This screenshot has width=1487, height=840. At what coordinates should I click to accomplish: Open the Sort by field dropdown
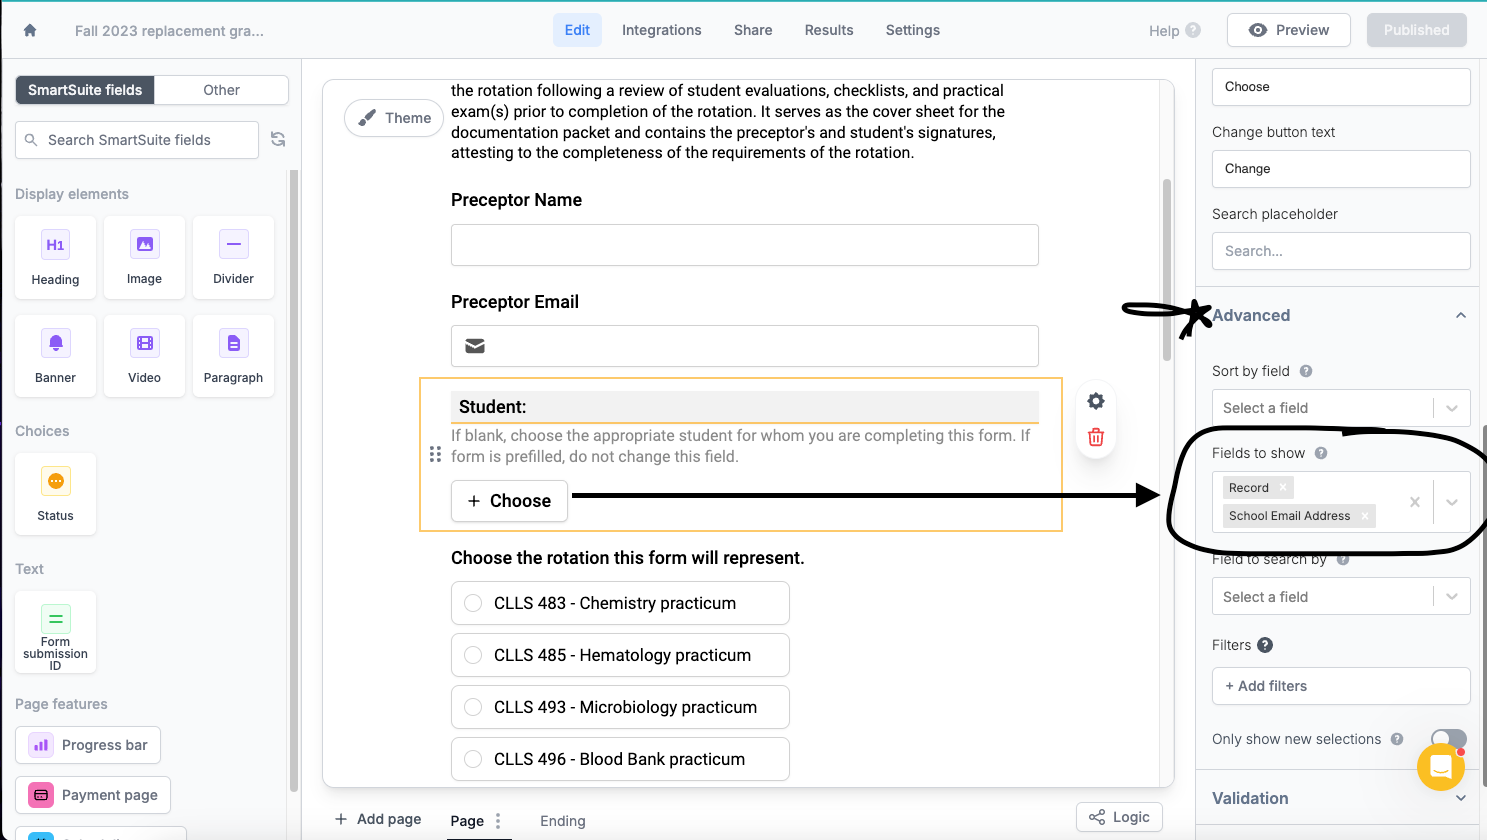tap(1340, 408)
